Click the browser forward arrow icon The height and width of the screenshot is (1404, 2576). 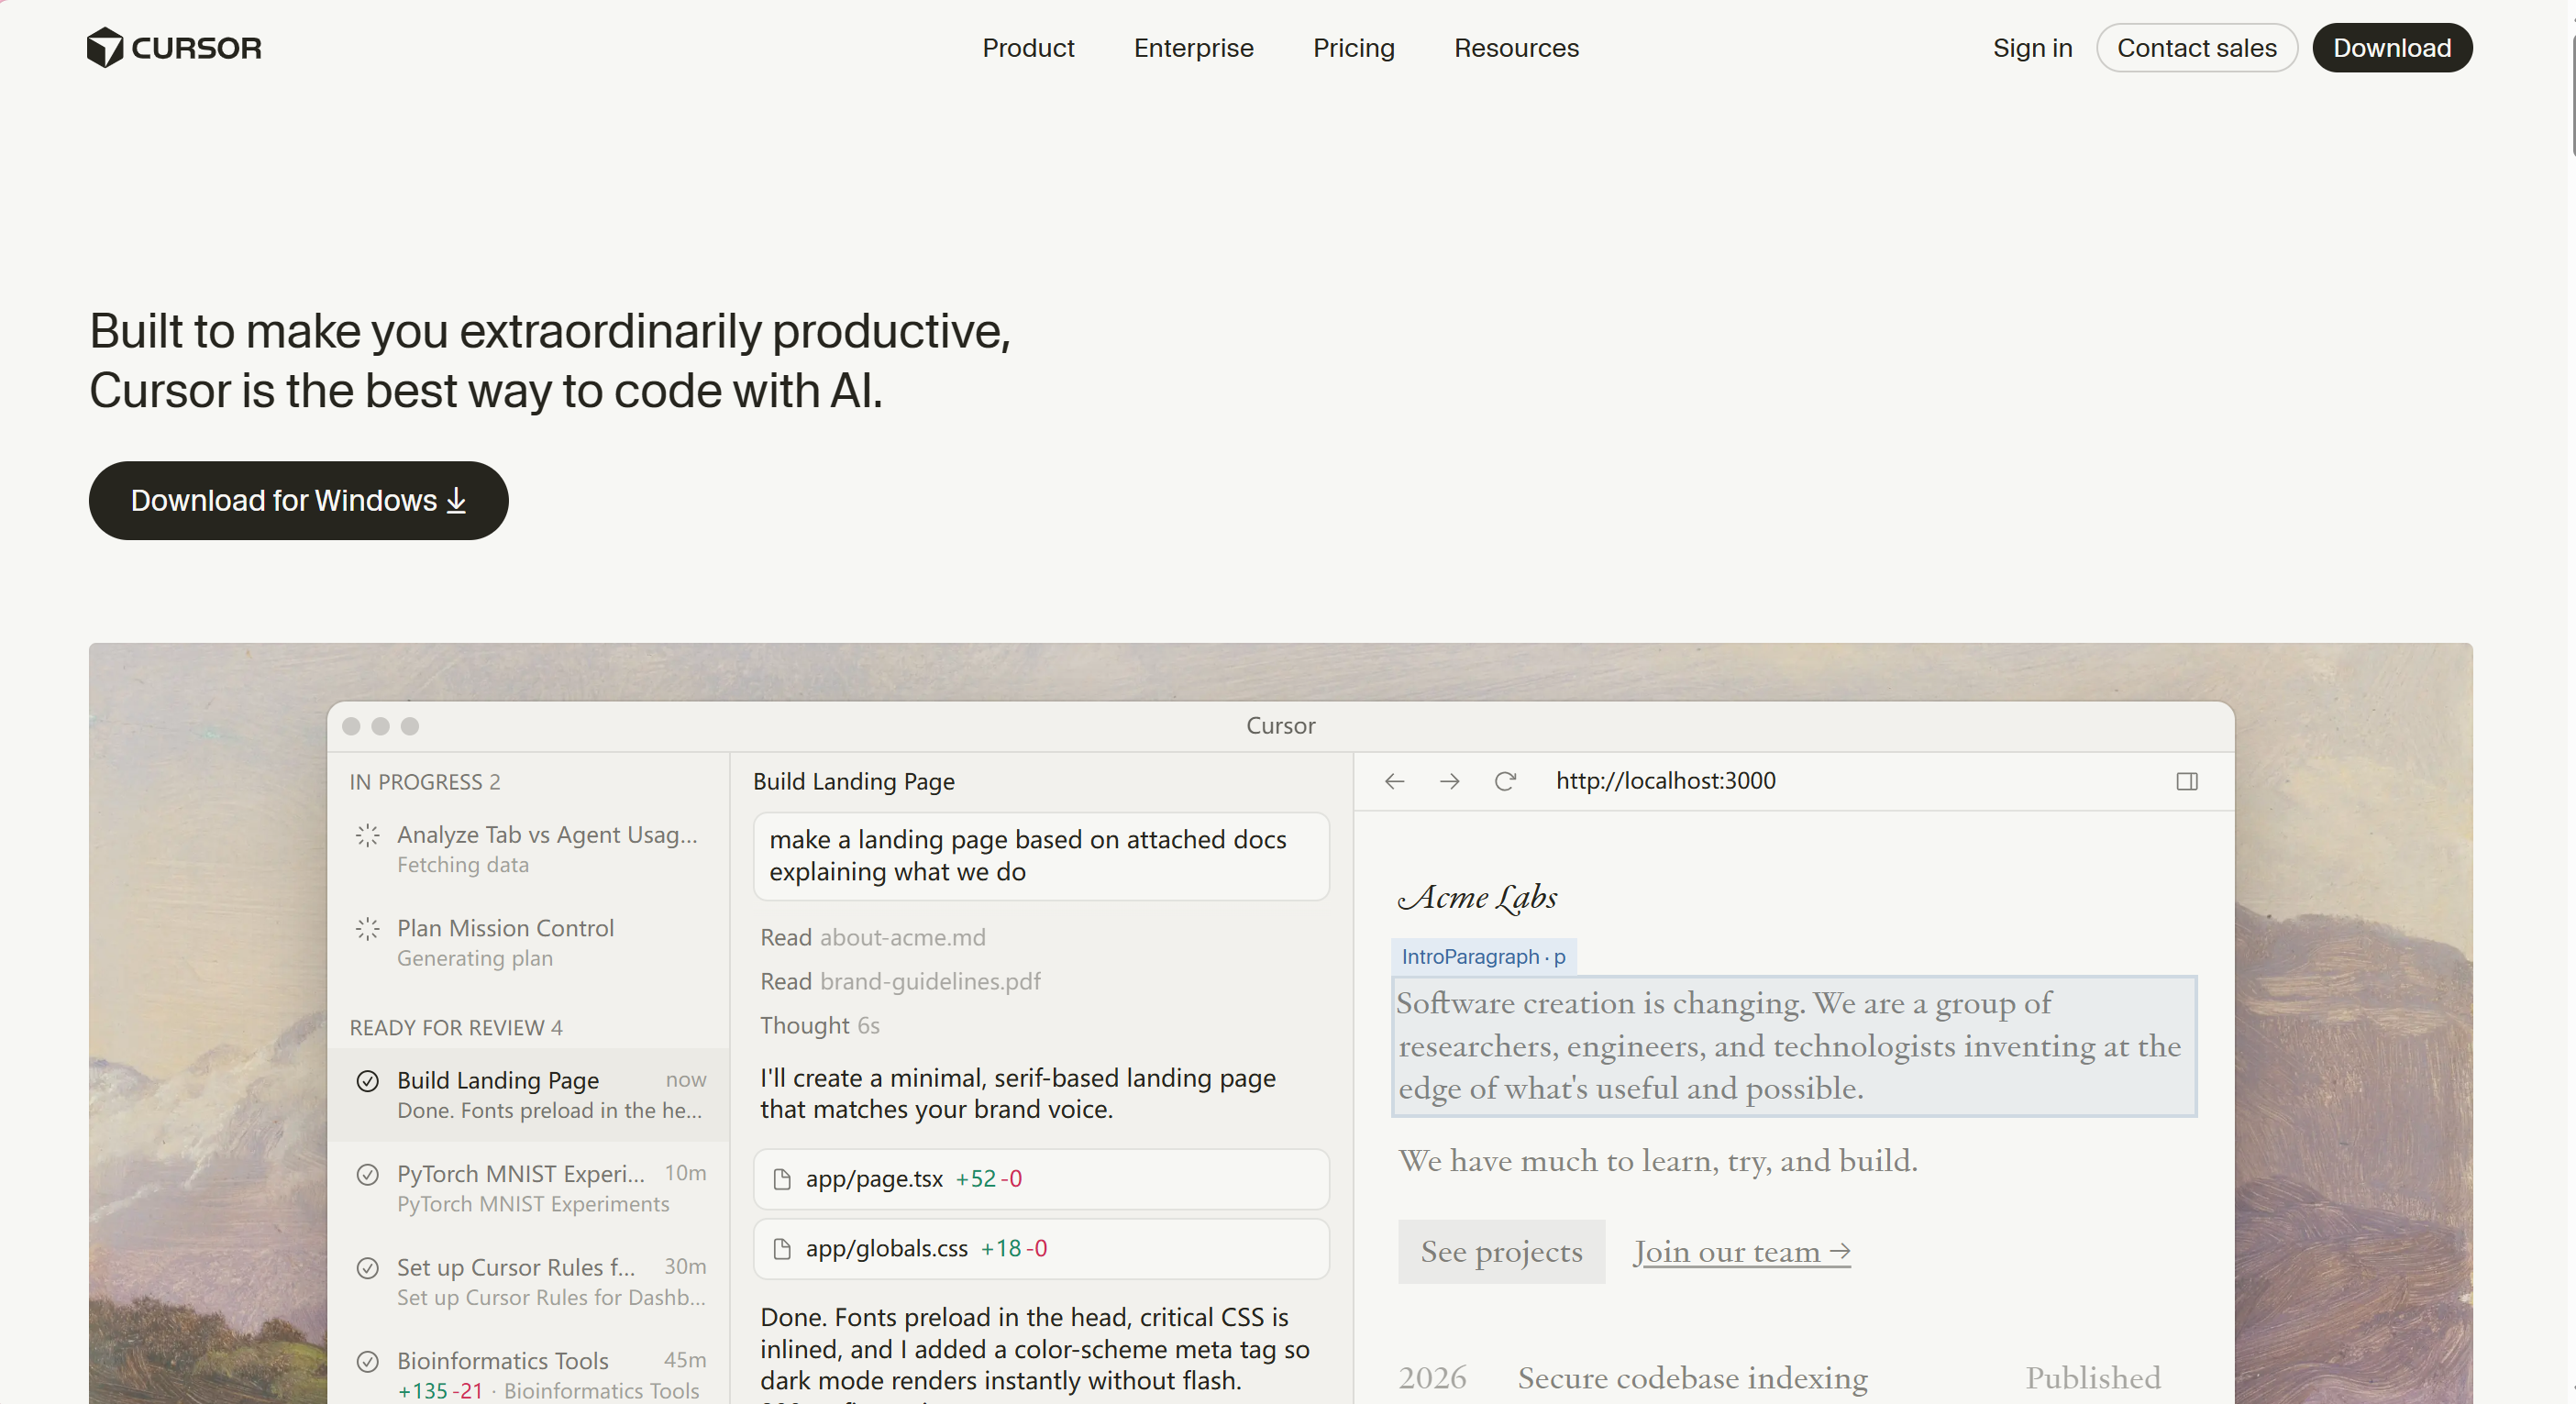point(1449,781)
